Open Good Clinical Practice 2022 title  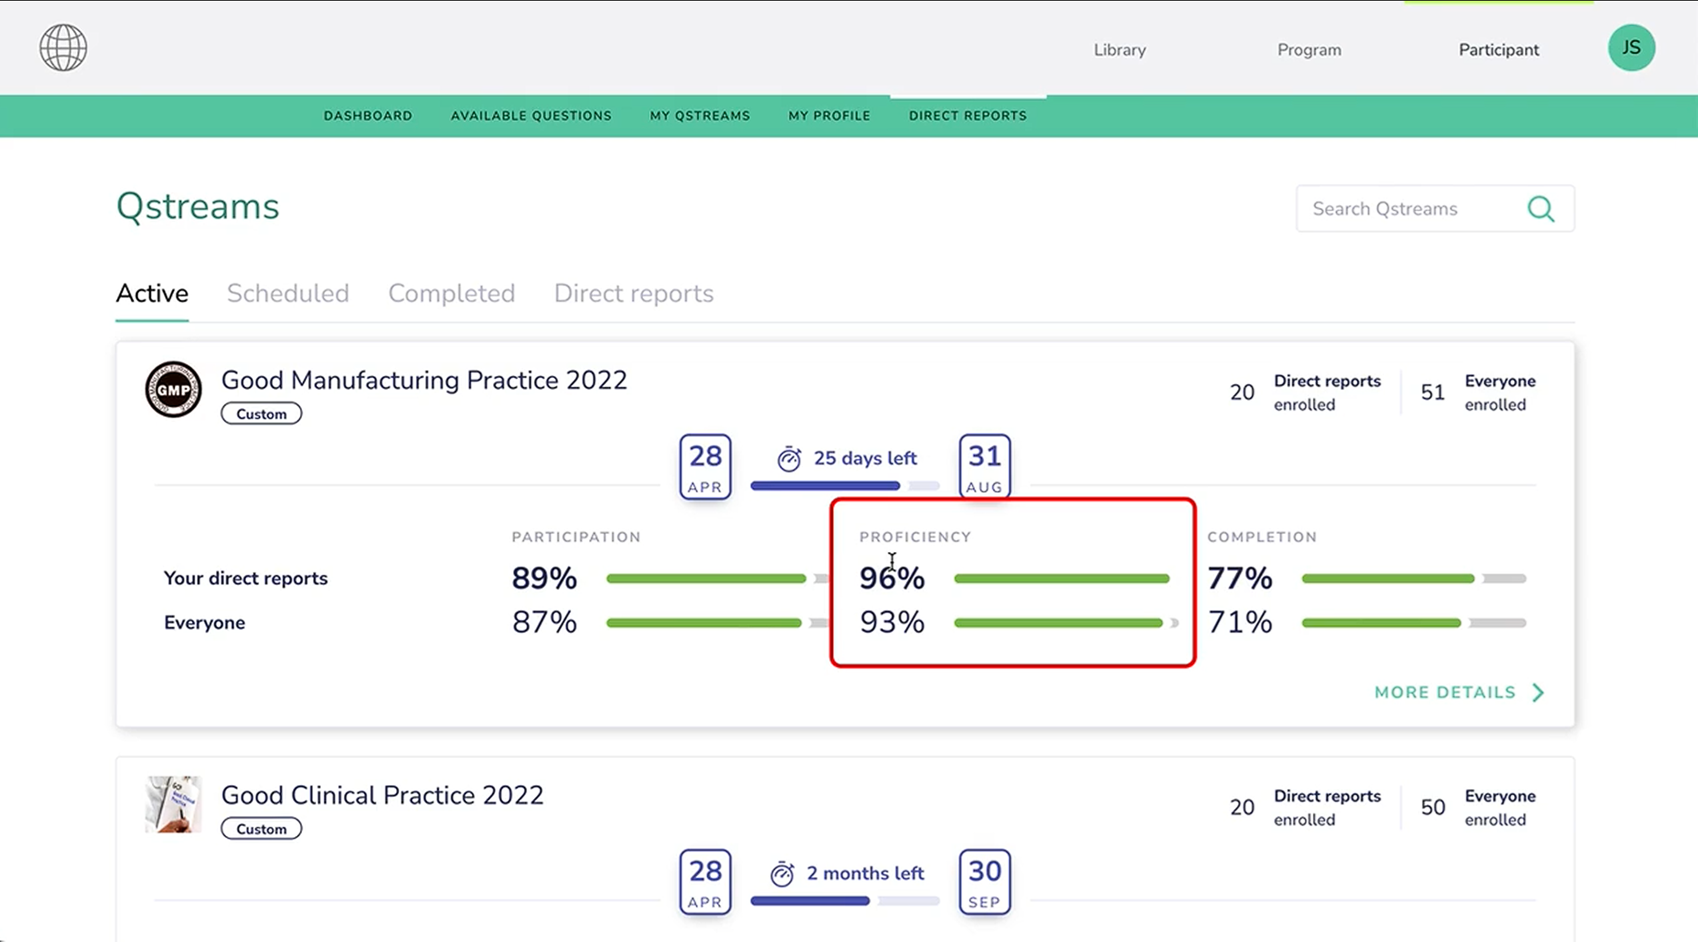(382, 795)
